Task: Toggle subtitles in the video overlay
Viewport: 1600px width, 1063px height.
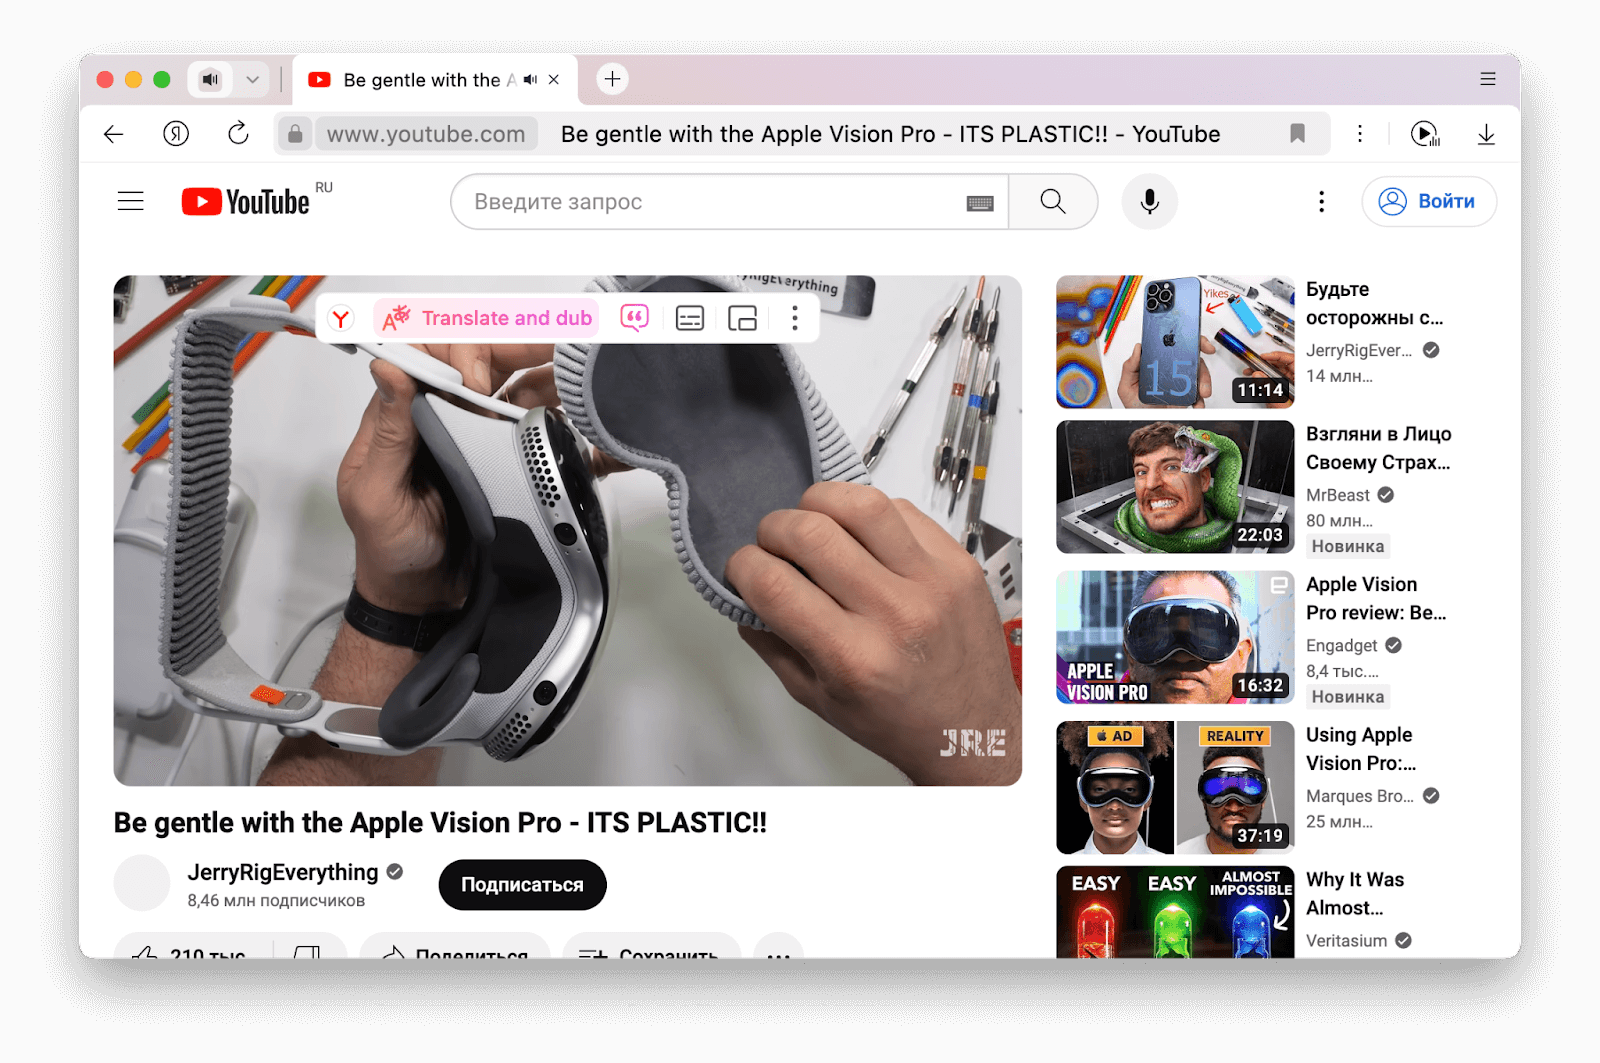Action: click(690, 318)
